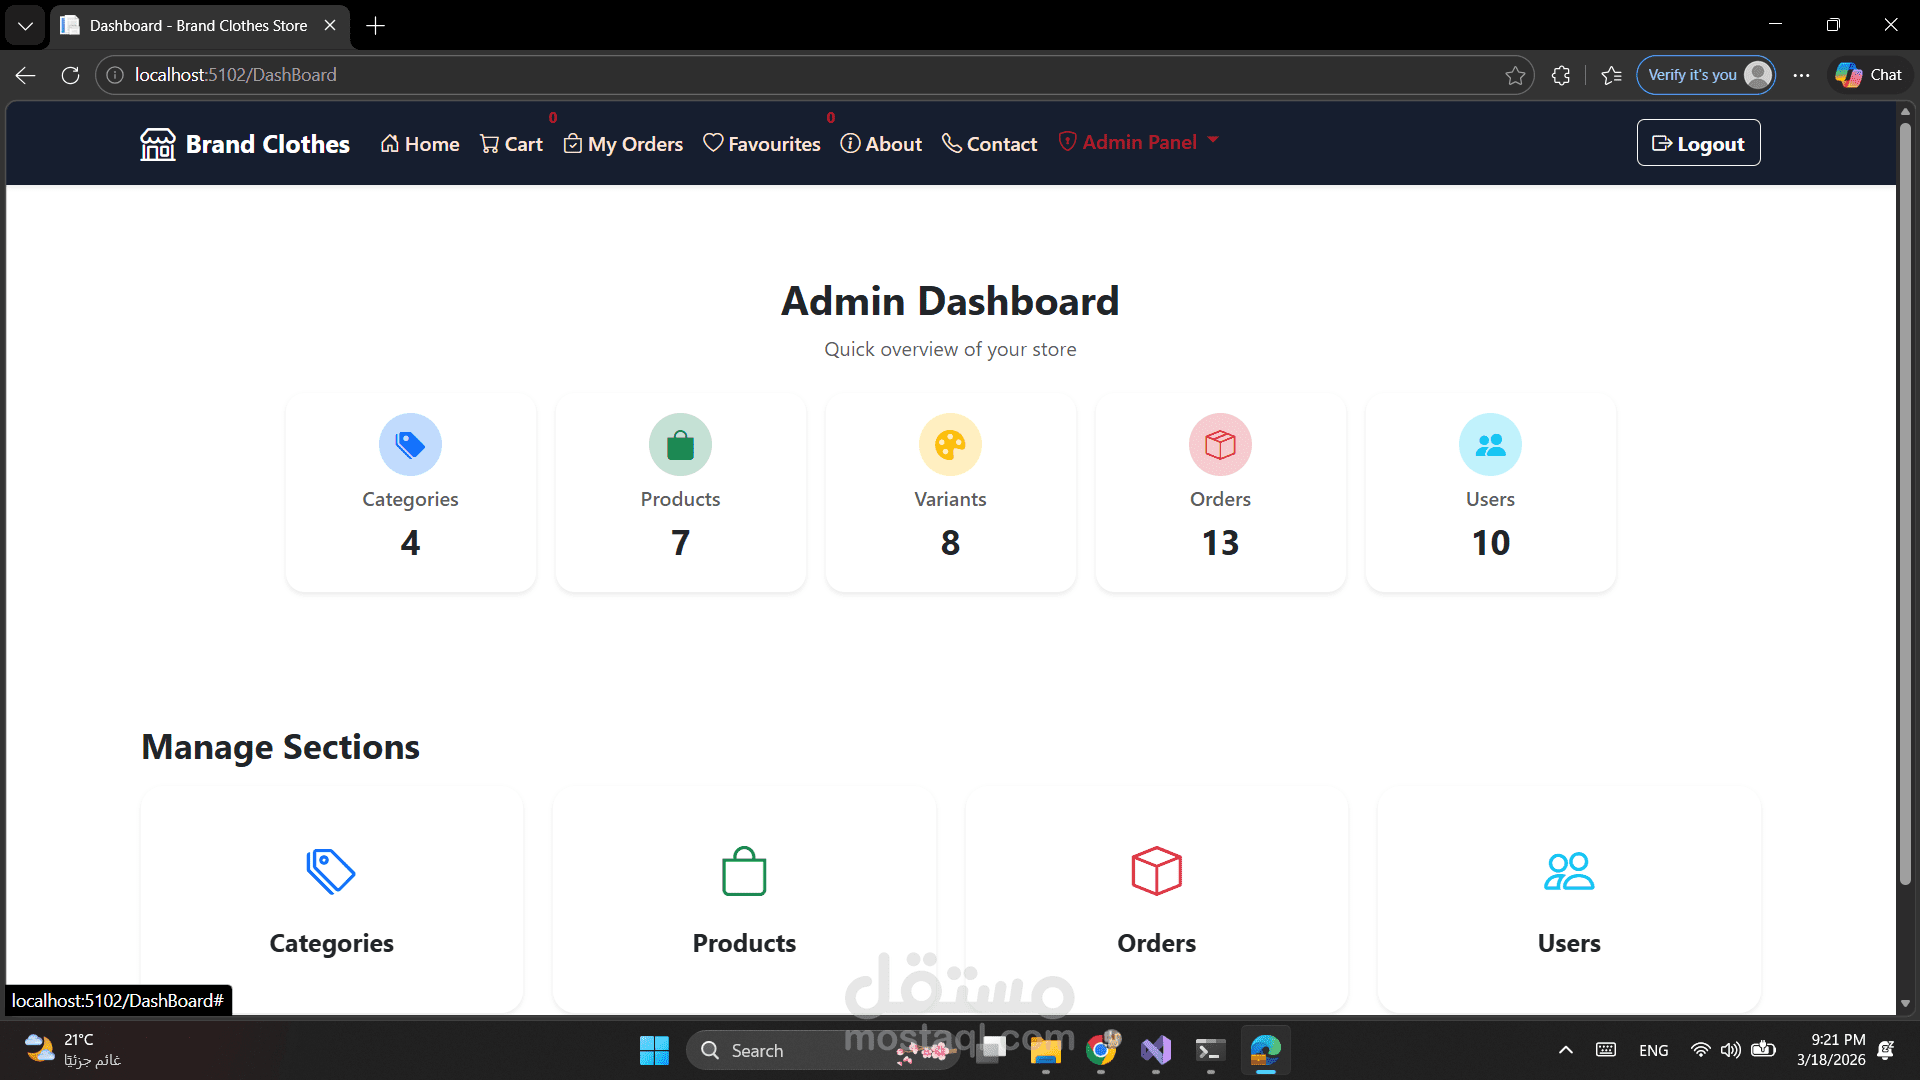Screen dimensions: 1920x1080
Task: Click the yellow Variants palette icon
Action: (950, 445)
